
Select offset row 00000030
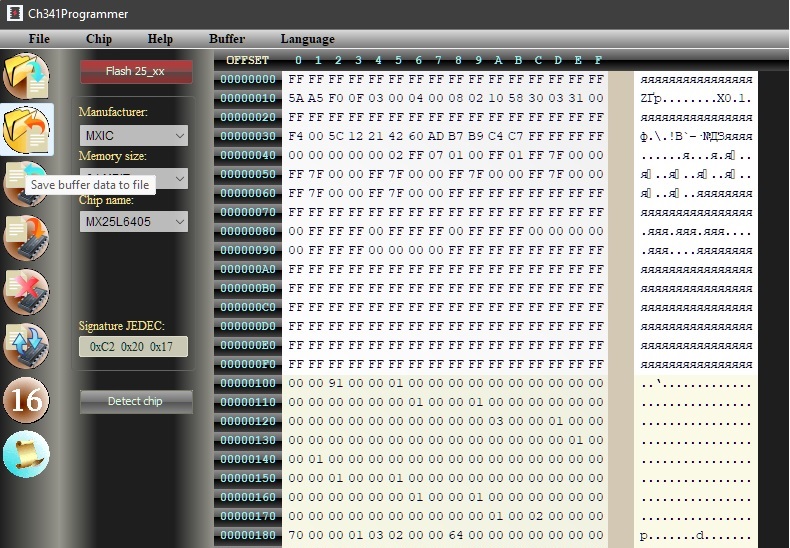click(248, 136)
